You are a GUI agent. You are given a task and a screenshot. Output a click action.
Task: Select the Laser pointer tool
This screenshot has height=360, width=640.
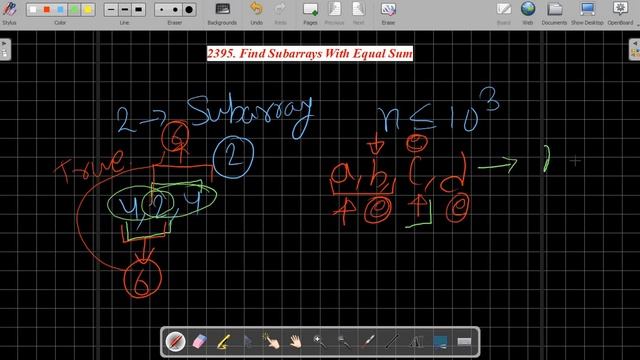pos(368,342)
